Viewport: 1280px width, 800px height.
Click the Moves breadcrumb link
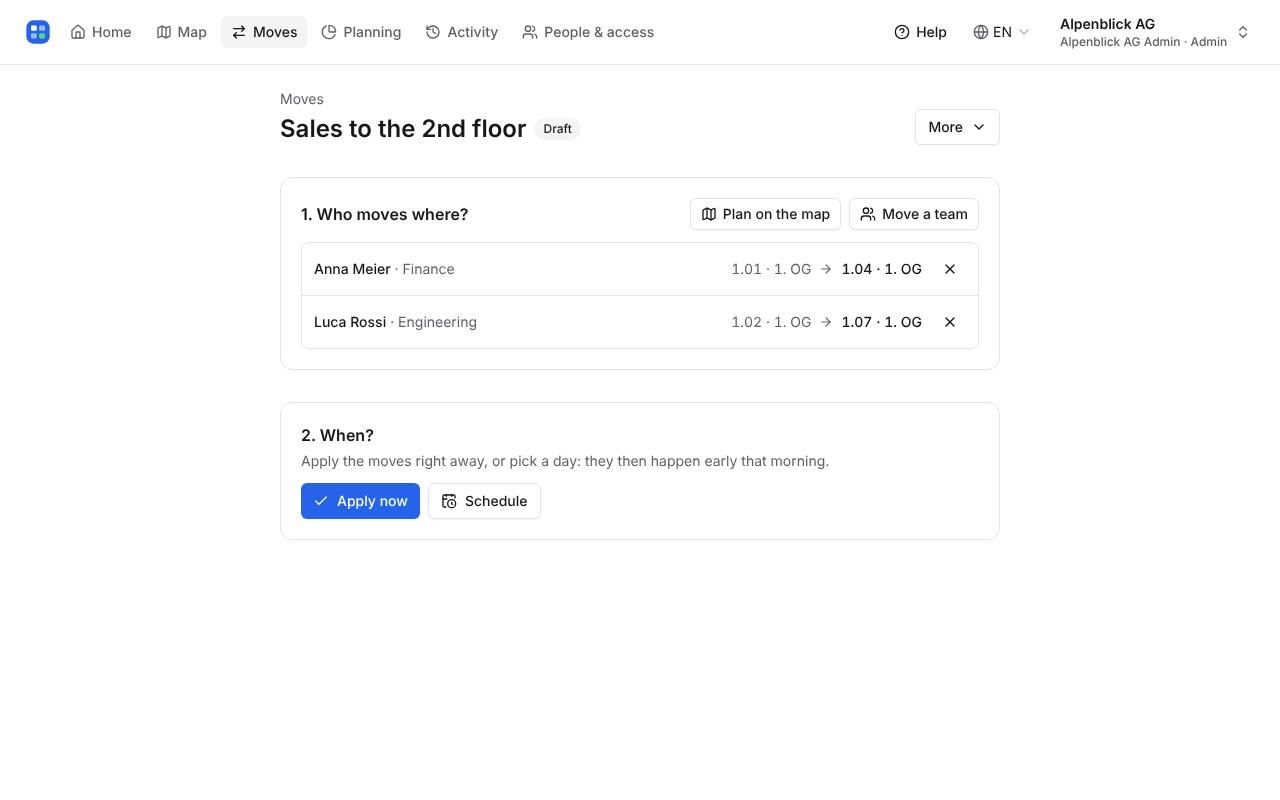tap(302, 99)
